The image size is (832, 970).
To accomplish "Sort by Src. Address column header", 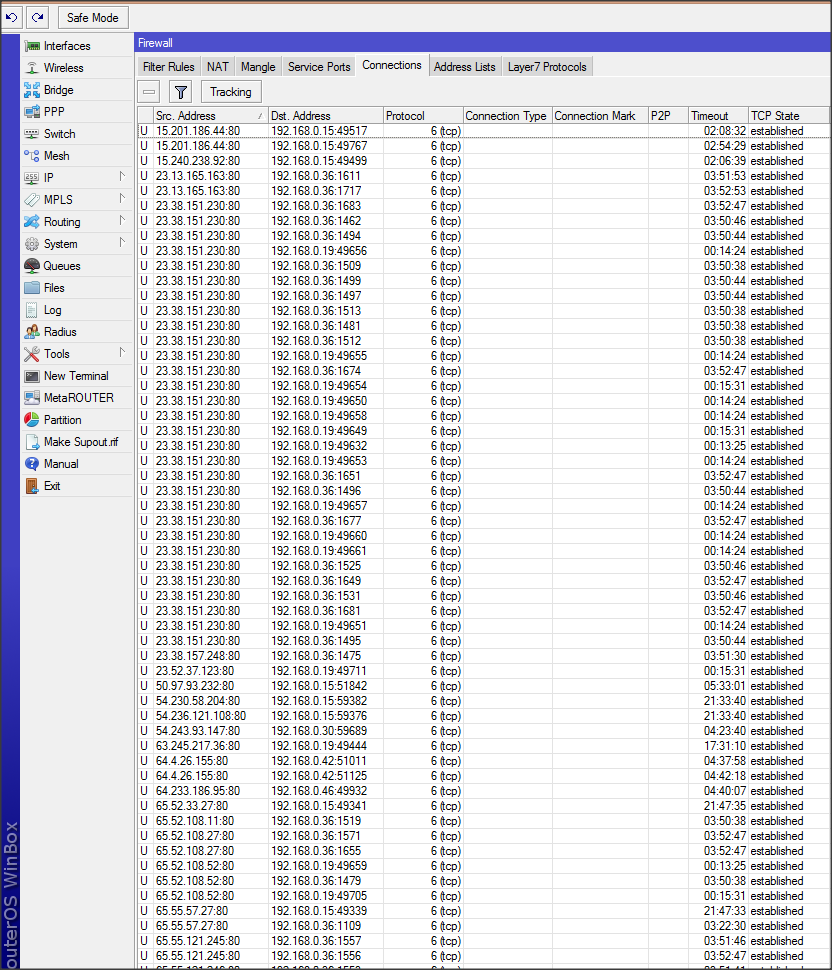I will tap(211, 116).
